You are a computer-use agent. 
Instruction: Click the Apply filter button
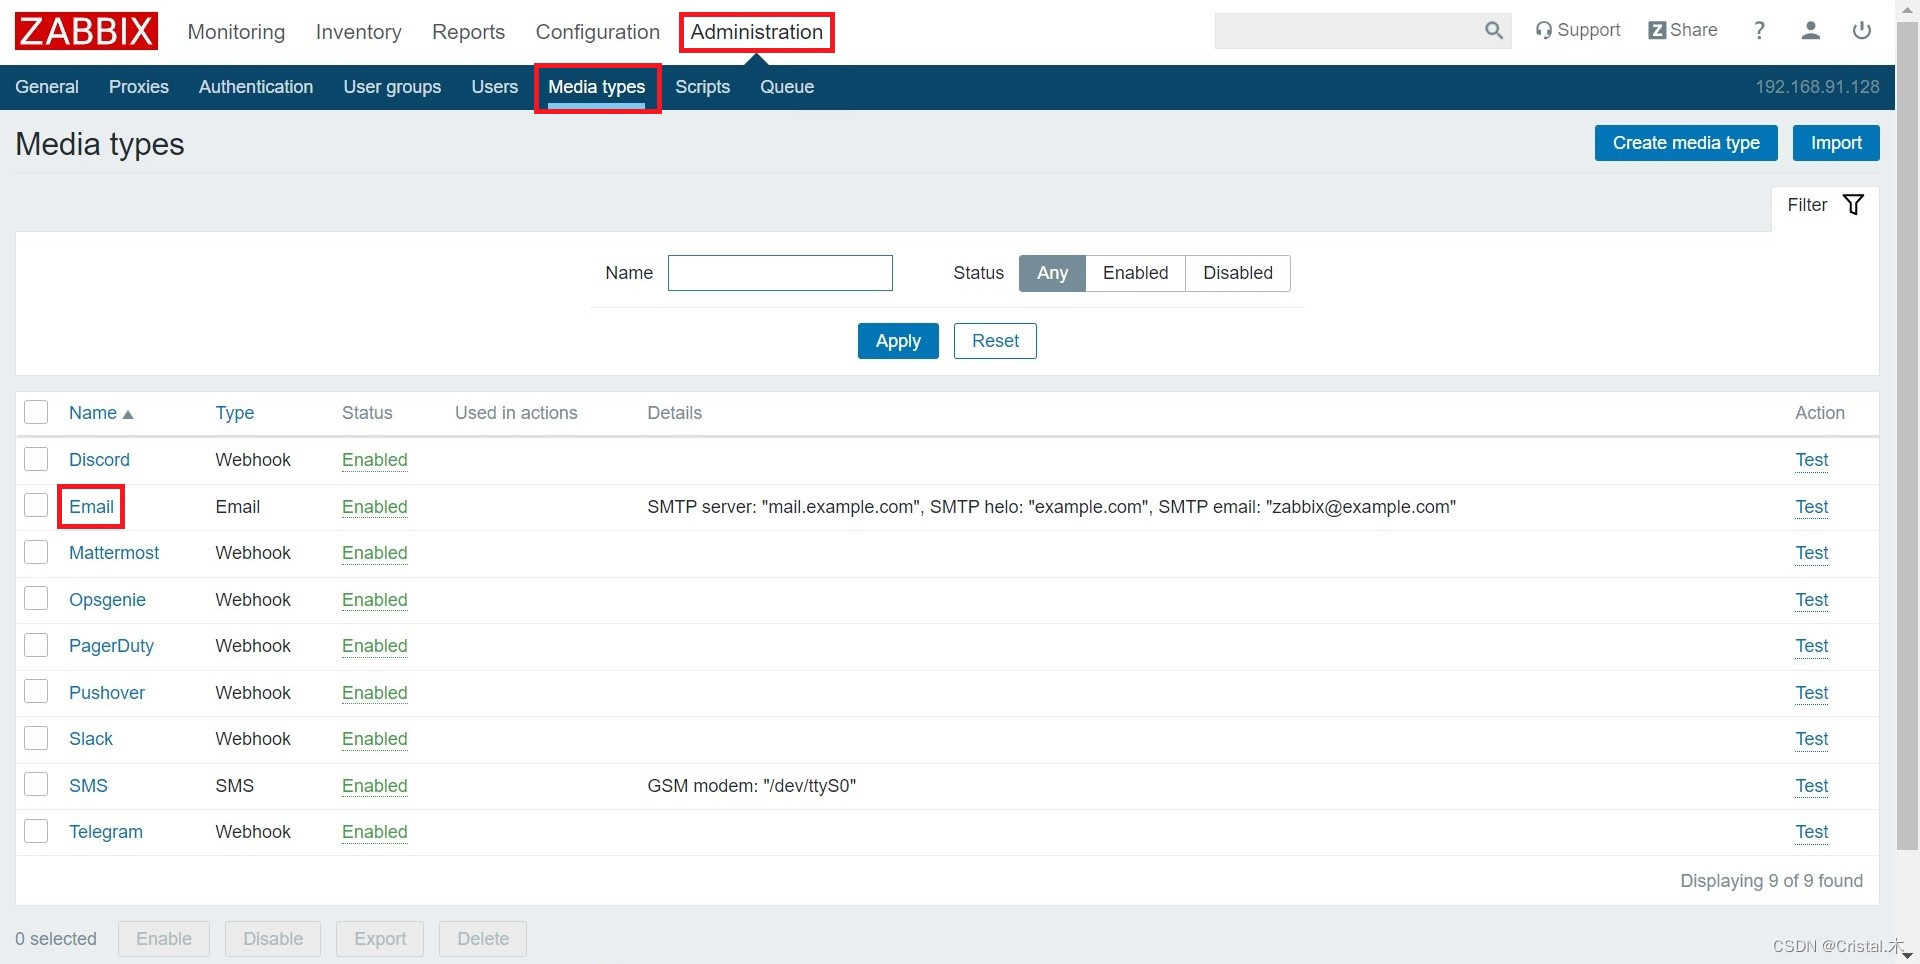coord(898,341)
